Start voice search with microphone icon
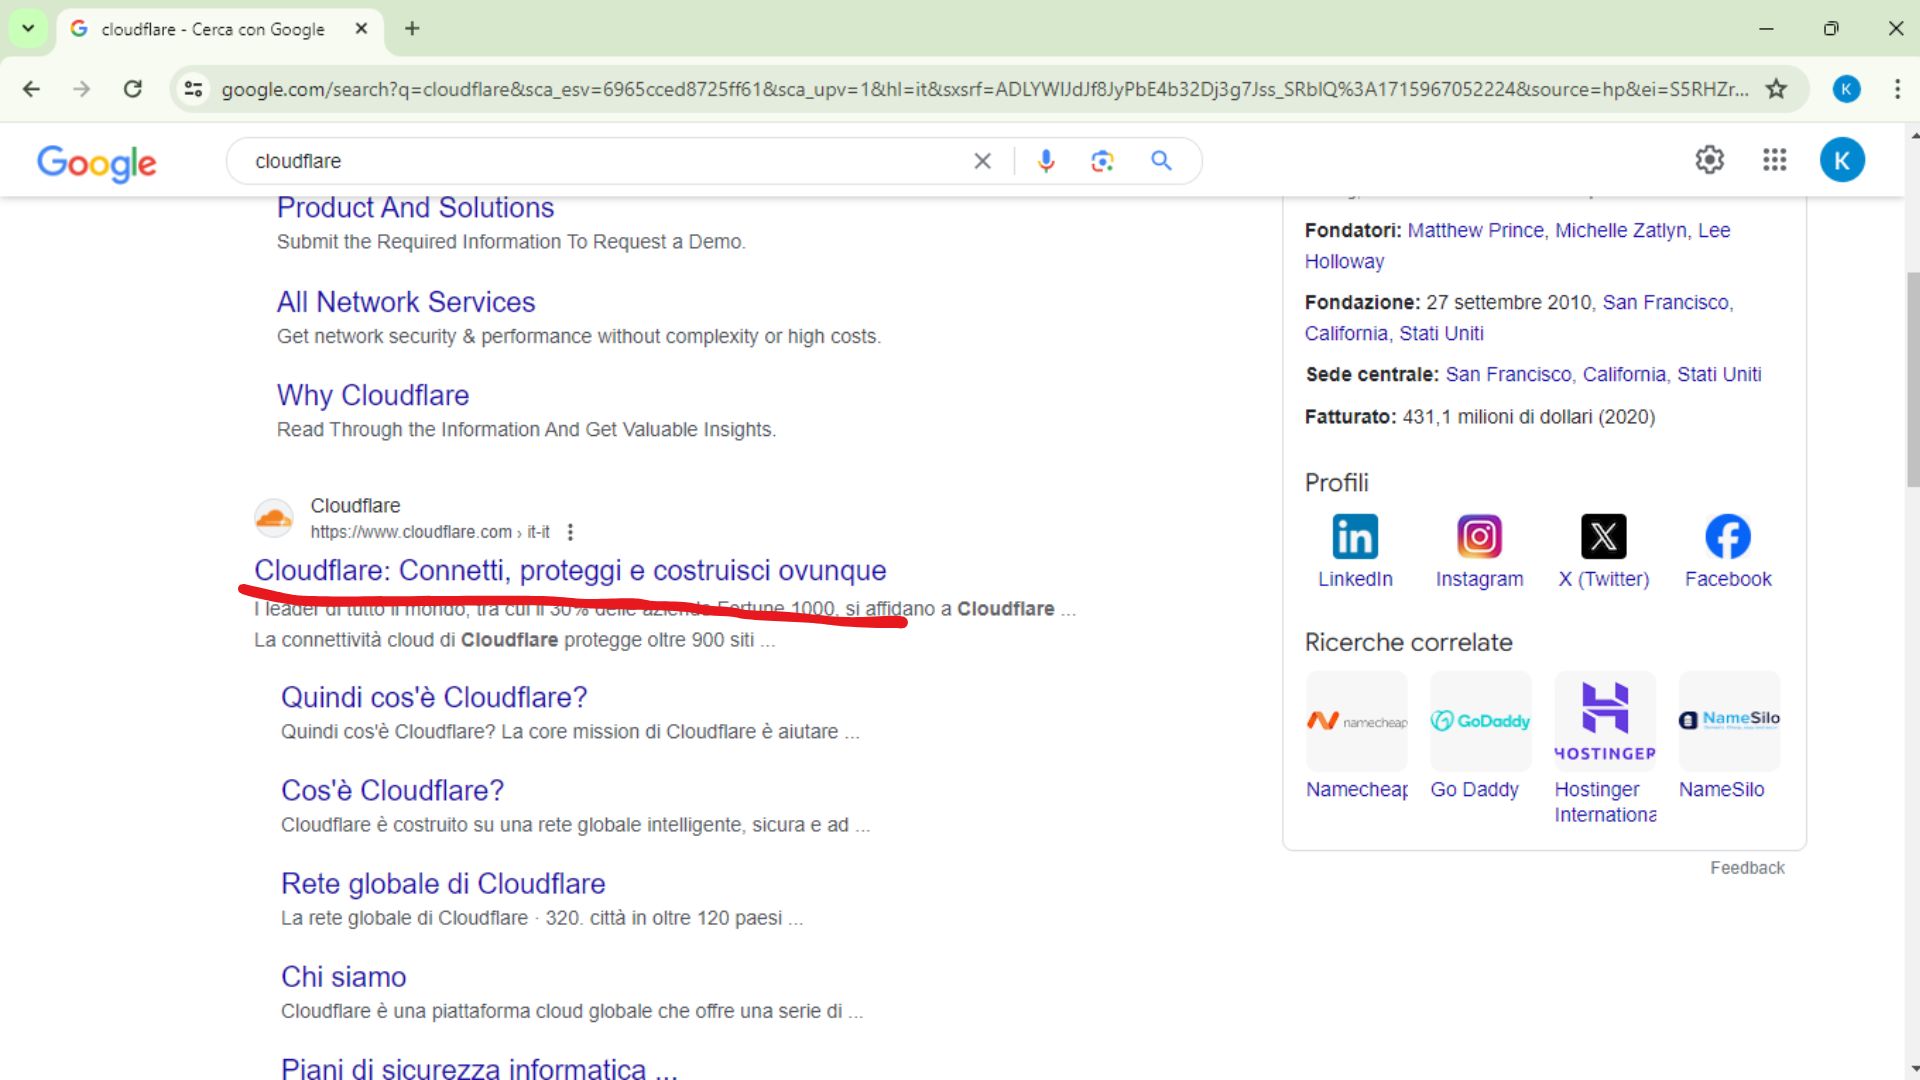 pos(1046,161)
